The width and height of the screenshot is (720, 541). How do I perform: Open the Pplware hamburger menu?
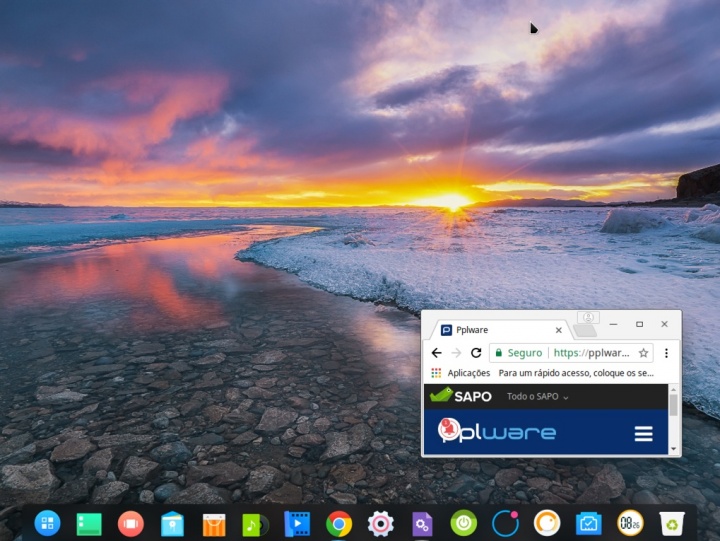pos(643,433)
